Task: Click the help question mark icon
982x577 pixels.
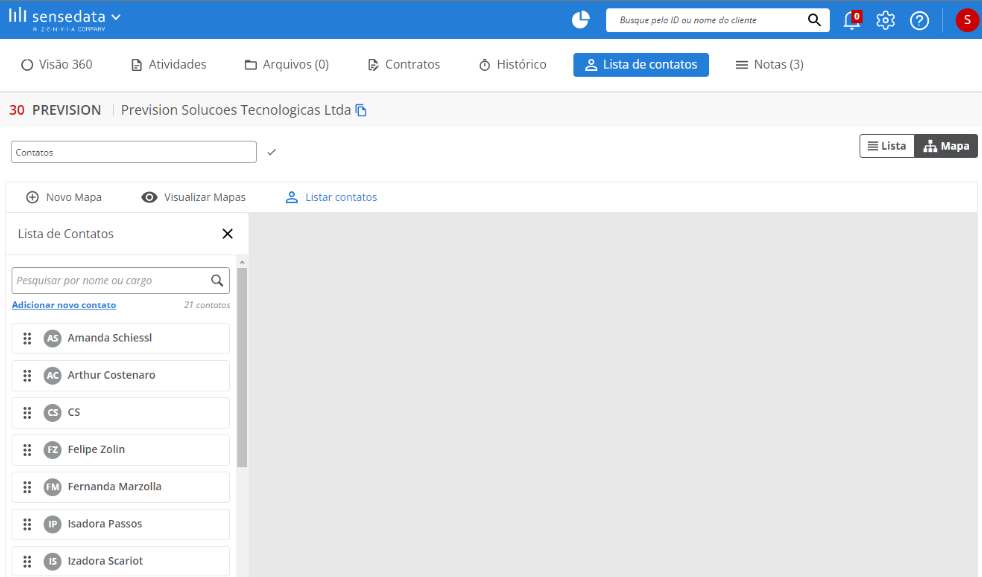Action: click(x=919, y=21)
